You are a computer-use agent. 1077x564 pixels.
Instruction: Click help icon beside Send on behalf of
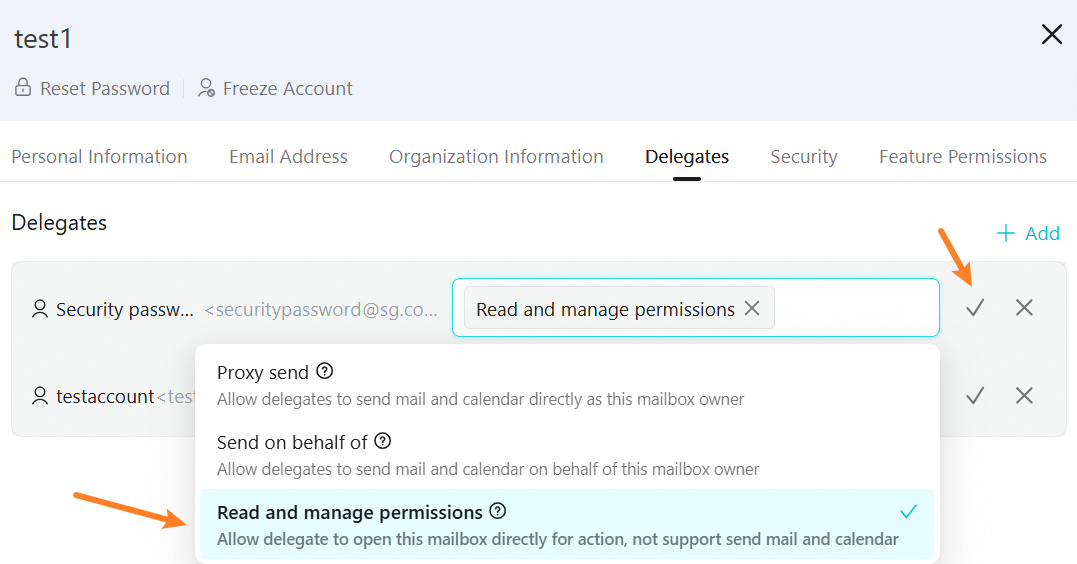382,441
